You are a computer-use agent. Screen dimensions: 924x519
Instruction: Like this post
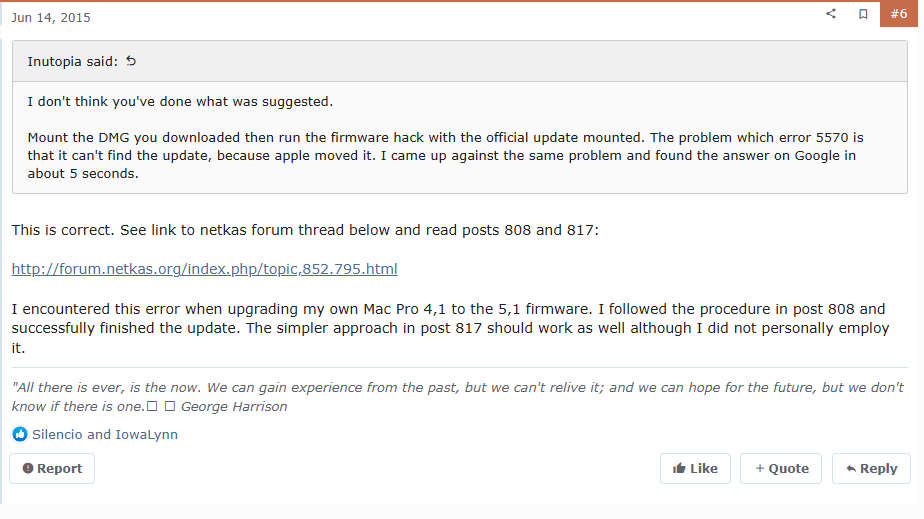click(695, 468)
